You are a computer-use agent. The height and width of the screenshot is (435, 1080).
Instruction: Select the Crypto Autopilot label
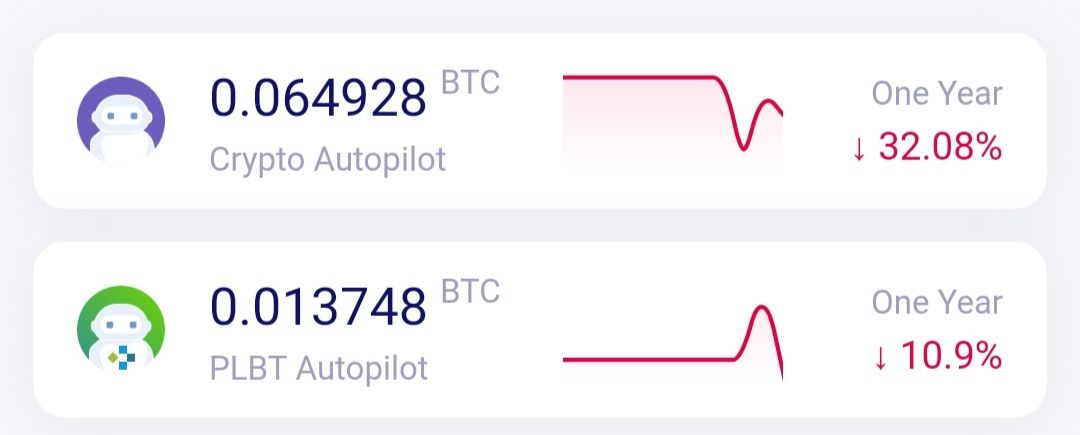(x=328, y=160)
